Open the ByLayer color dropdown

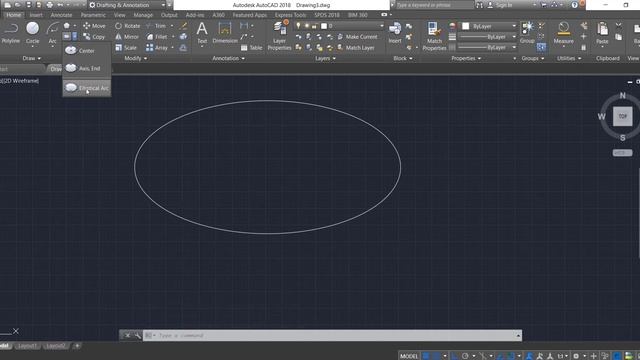tap(489, 26)
